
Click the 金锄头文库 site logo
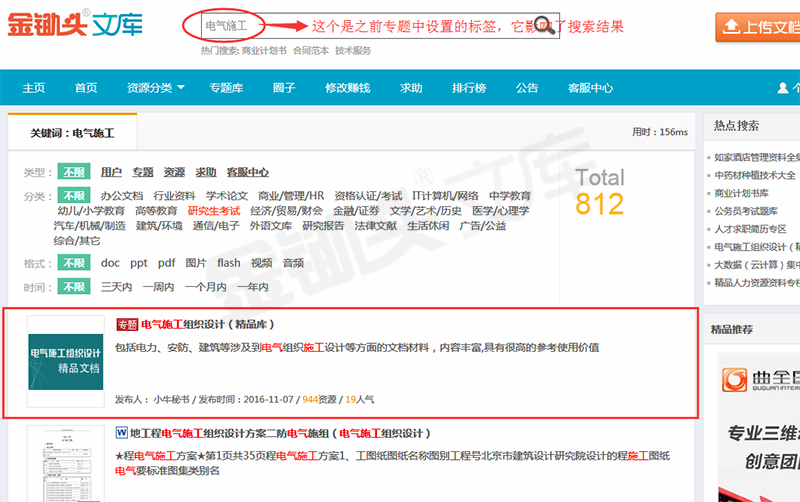click(x=74, y=26)
